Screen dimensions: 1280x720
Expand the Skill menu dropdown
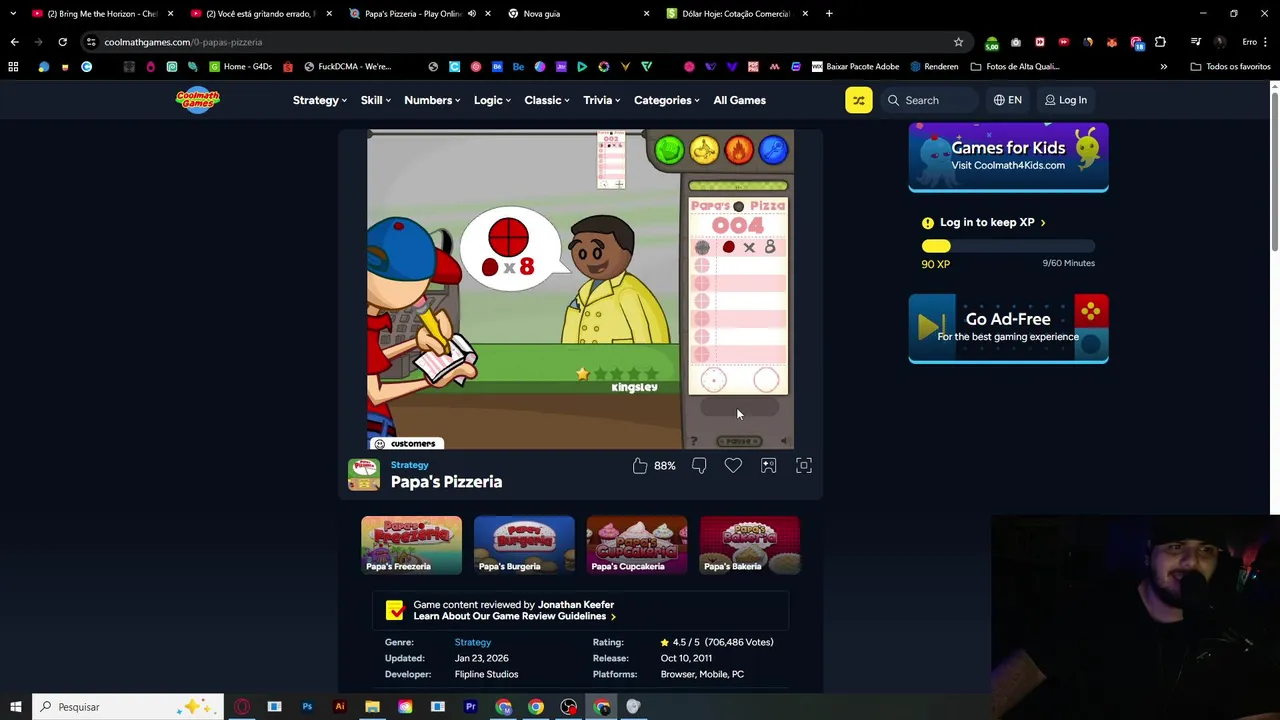[x=376, y=100]
